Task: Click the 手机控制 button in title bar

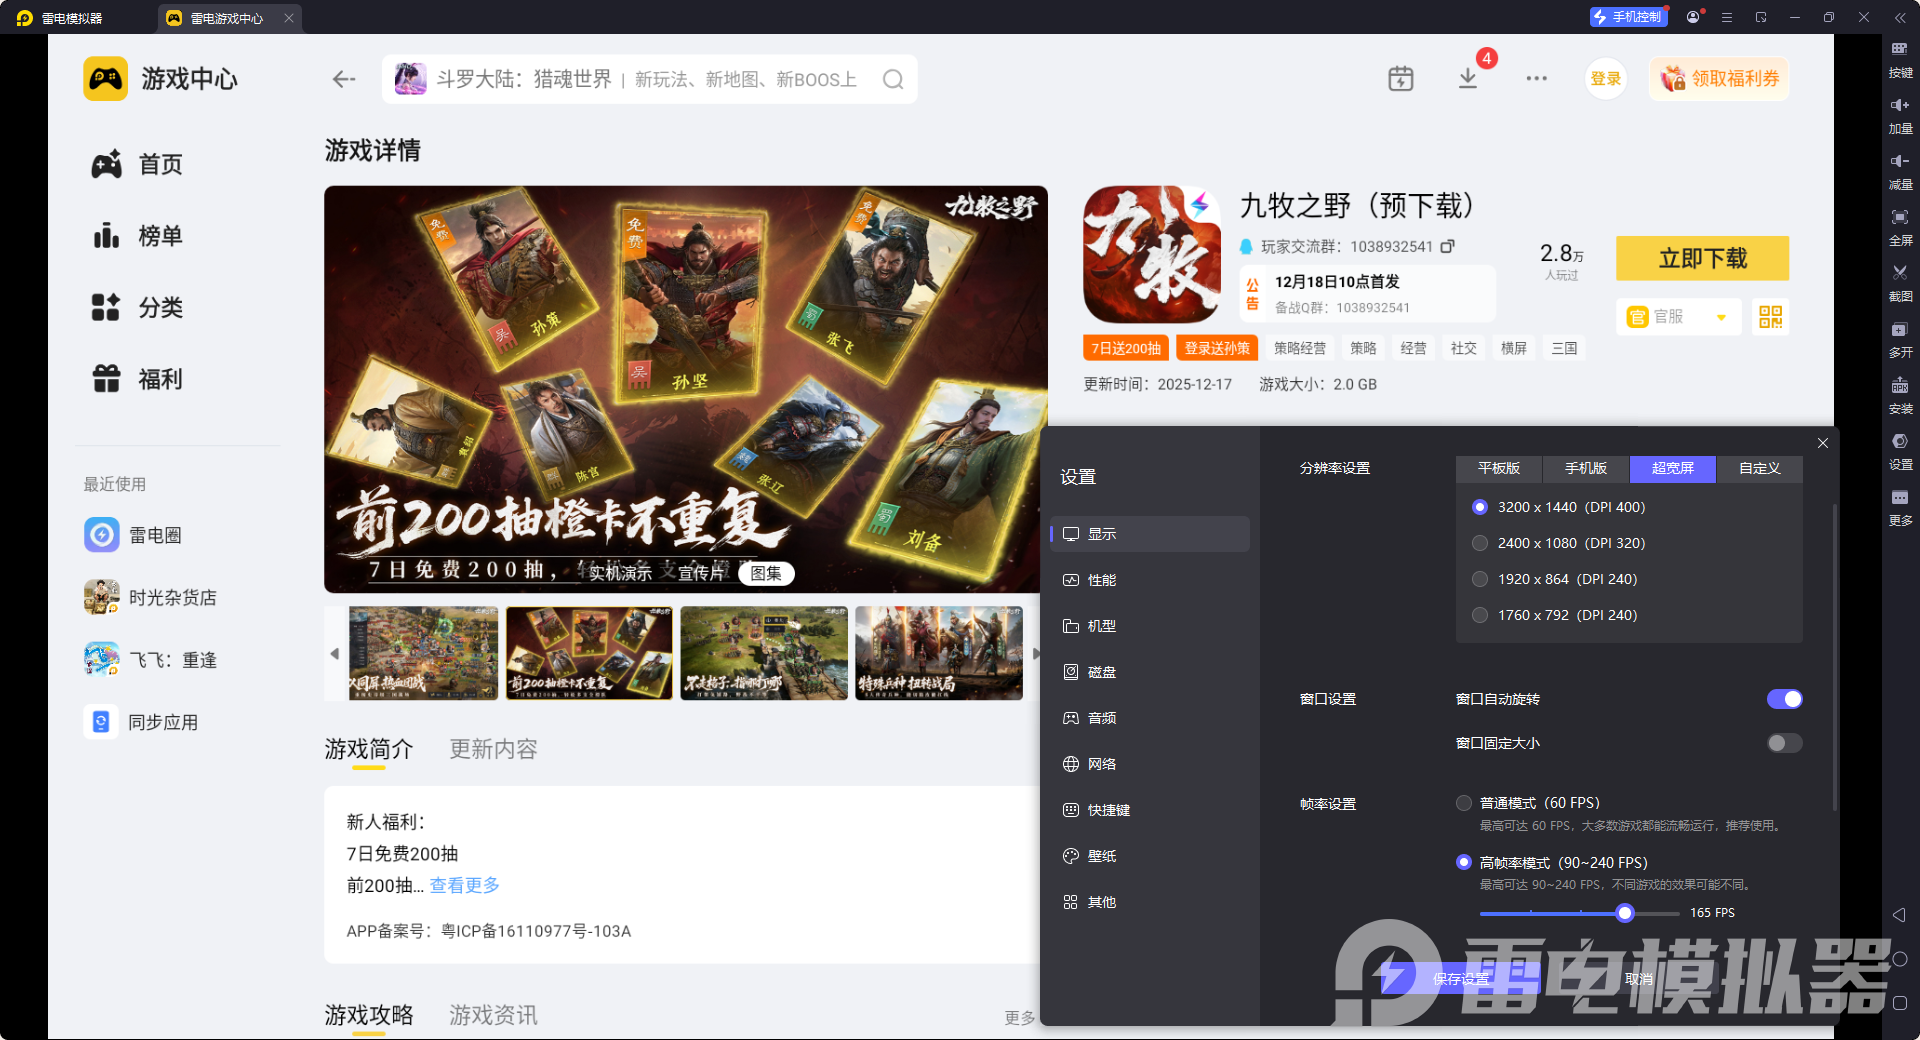Action: [1628, 17]
